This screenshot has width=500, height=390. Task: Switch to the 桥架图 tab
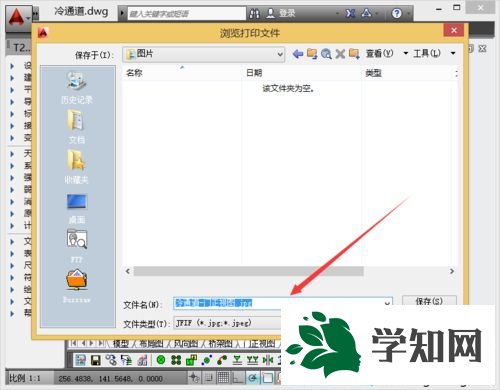(x=221, y=343)
